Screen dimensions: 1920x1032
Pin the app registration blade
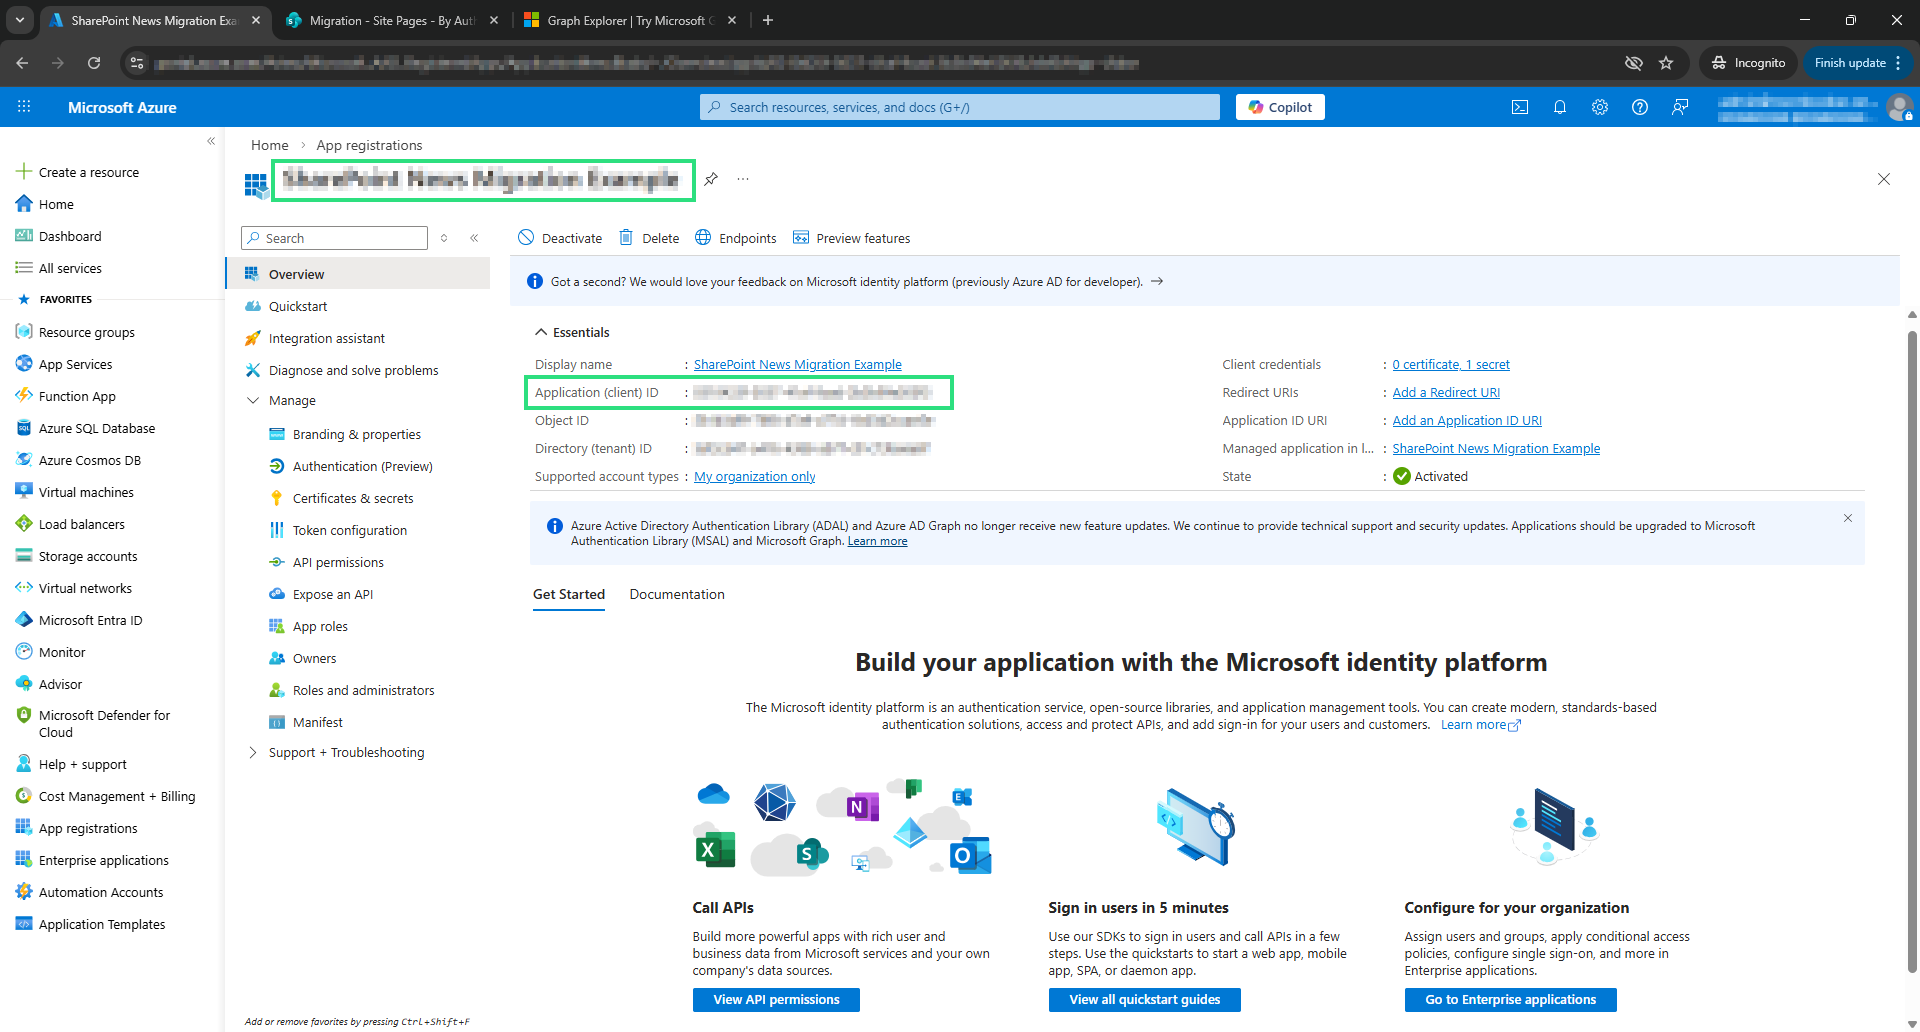(x=711, y=179)
